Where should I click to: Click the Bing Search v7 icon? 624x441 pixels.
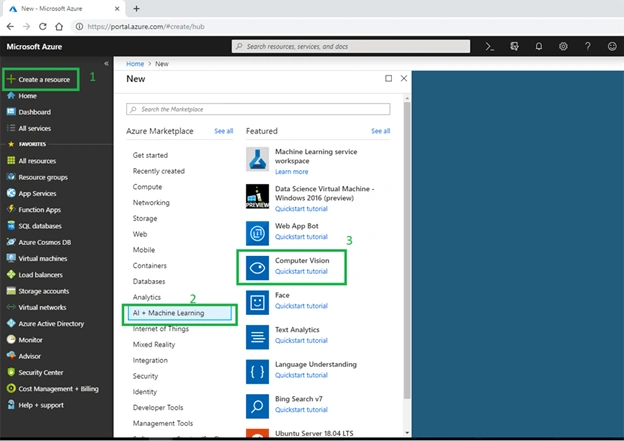tap(257, 406)
